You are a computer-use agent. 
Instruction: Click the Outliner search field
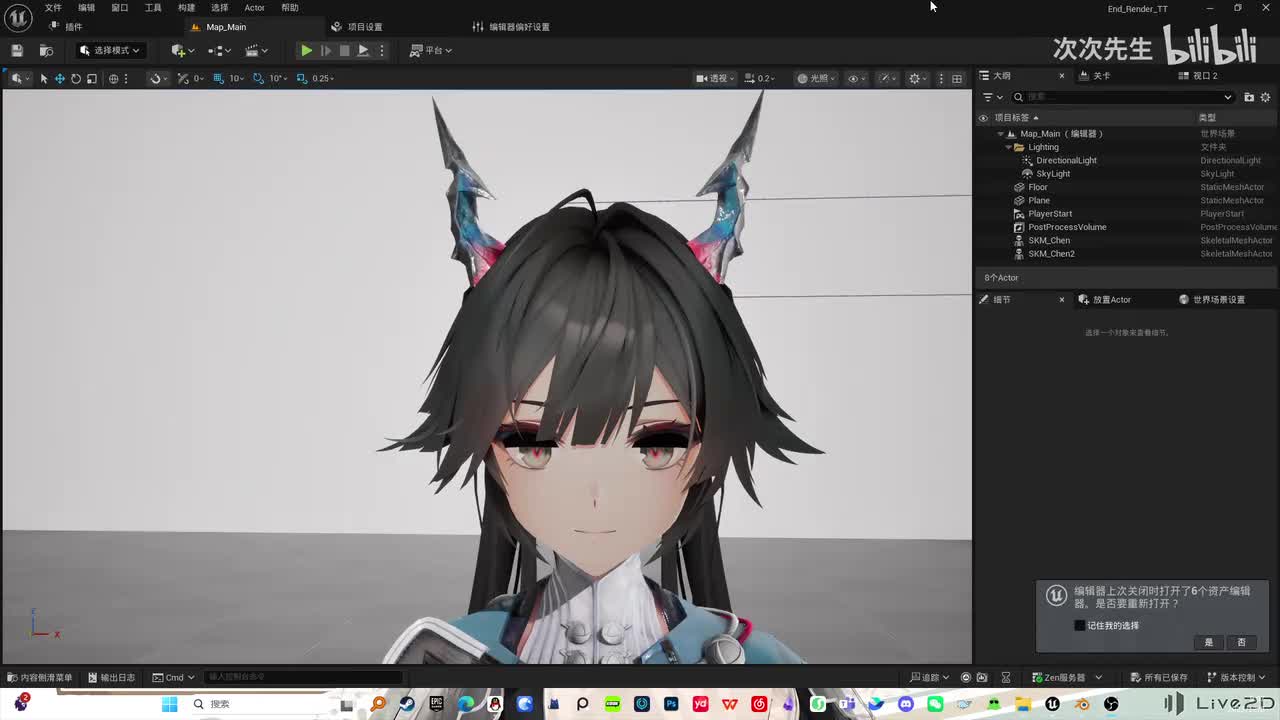pos(1122,97)
